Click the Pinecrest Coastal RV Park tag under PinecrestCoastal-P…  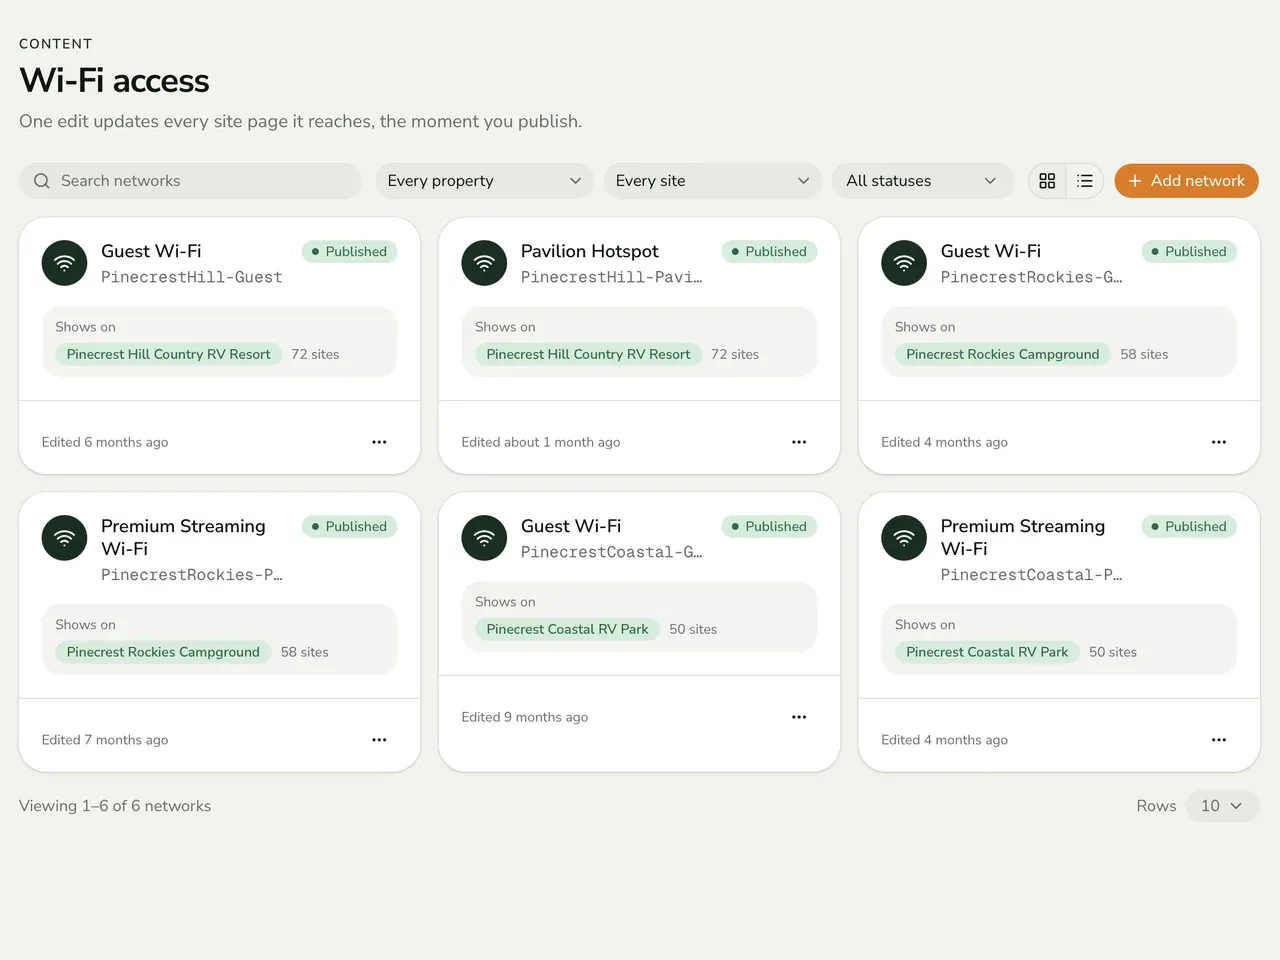click(987, 652)
